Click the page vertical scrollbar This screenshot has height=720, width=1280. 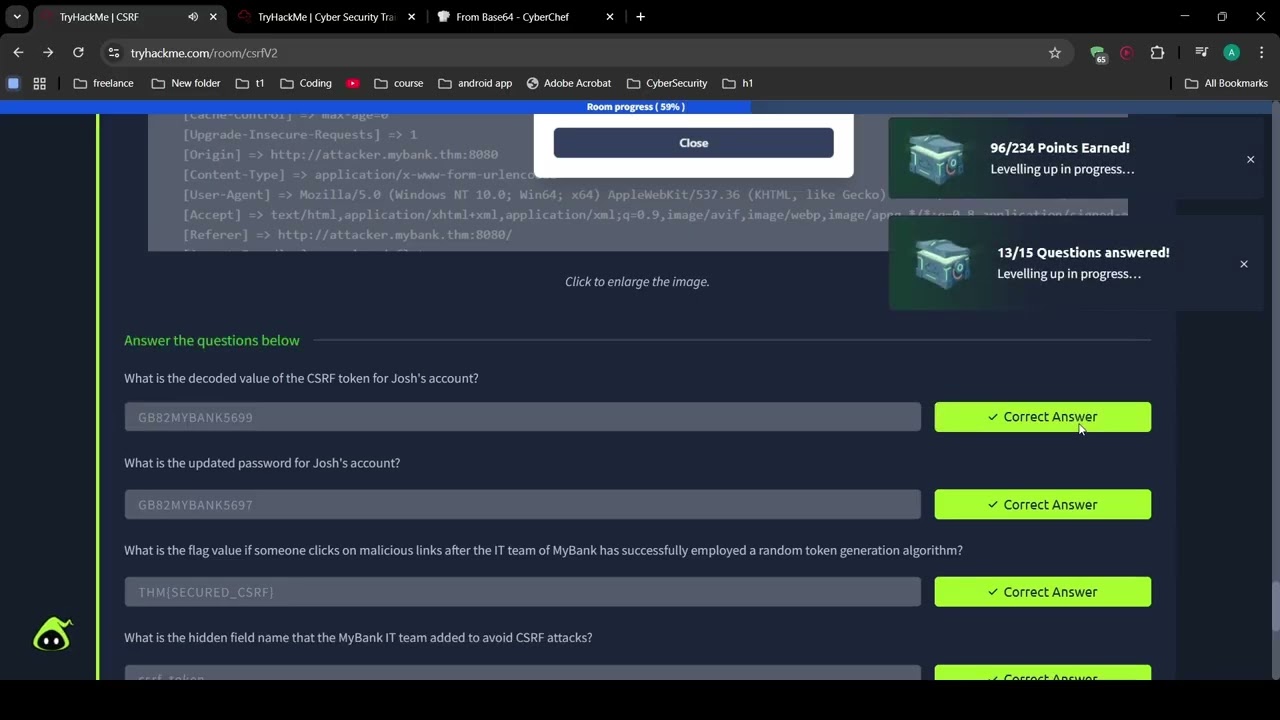click(1275, 604)
